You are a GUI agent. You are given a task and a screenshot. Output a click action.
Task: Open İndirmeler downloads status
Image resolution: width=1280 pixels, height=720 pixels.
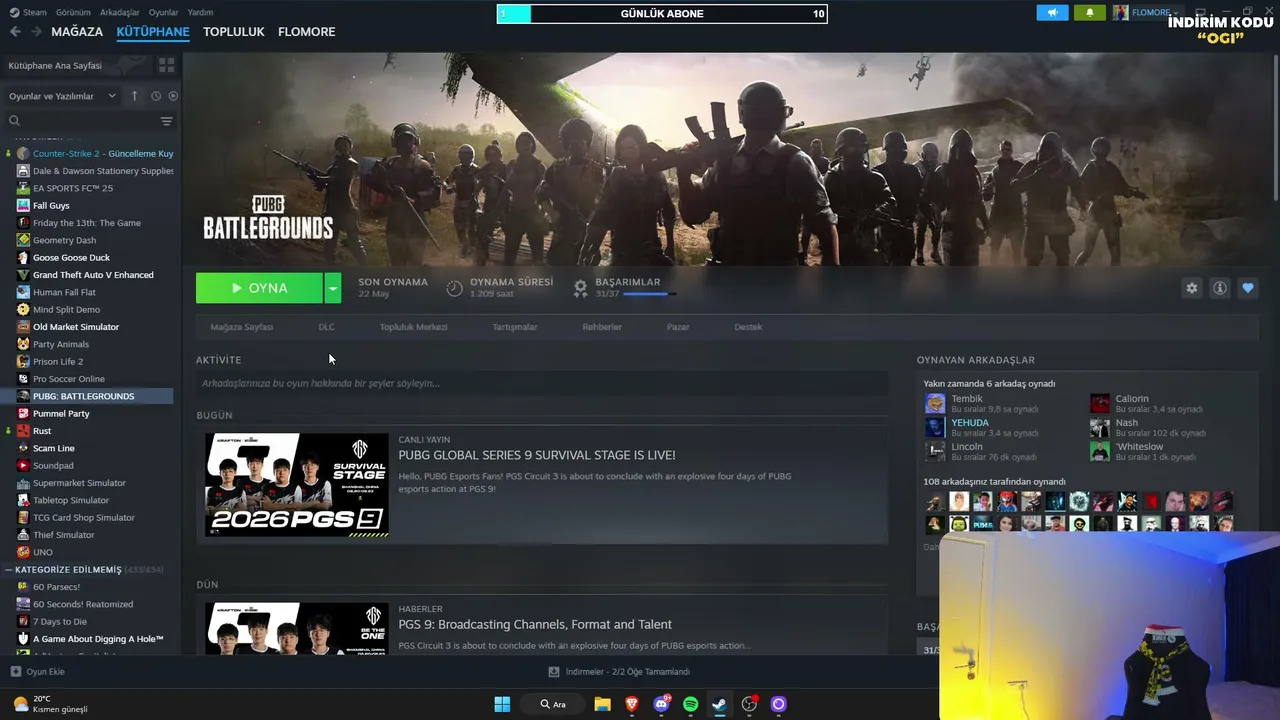[x=619, y=672]
